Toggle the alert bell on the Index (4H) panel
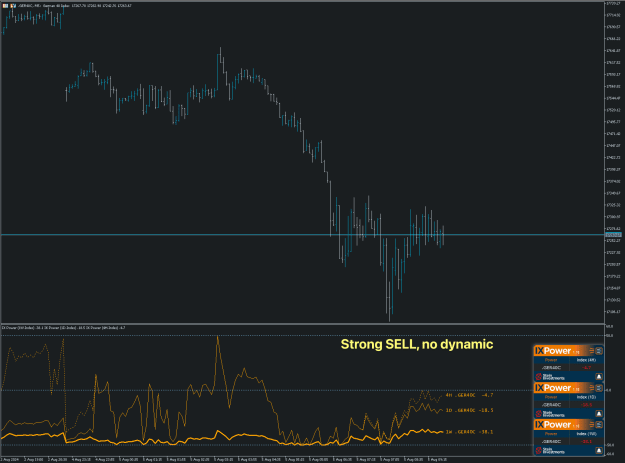625x463 pixels. pyautogui.click(x=599, y=377)
